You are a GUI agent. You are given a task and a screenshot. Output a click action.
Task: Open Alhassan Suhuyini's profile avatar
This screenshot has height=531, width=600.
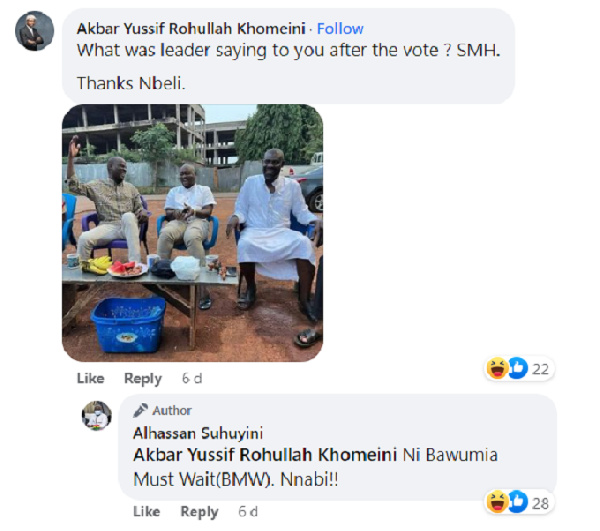[97, 415]
